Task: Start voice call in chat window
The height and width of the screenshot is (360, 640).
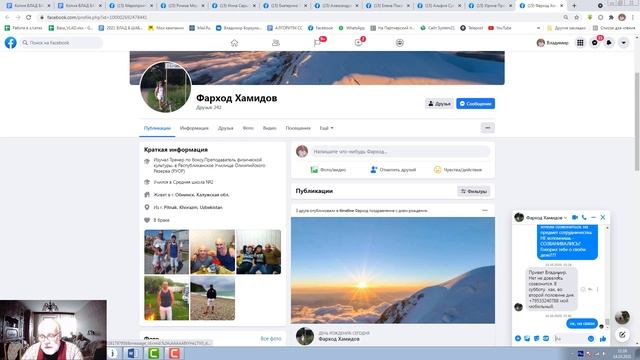Action: 584,218
